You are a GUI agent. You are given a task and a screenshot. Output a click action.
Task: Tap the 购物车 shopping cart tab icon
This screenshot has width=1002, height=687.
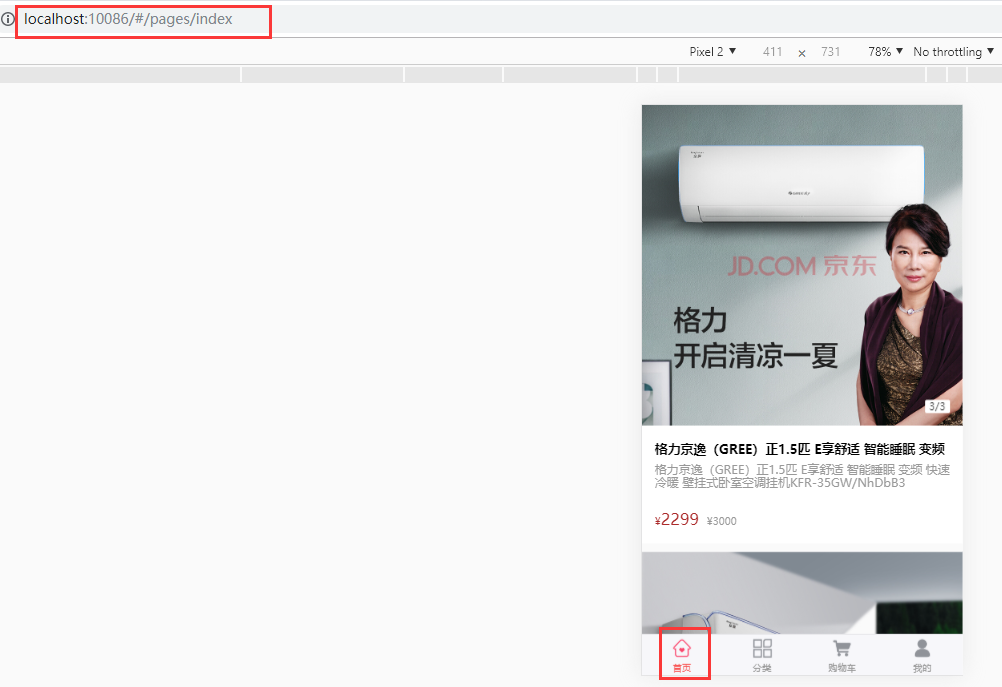(x=842, y=649)
